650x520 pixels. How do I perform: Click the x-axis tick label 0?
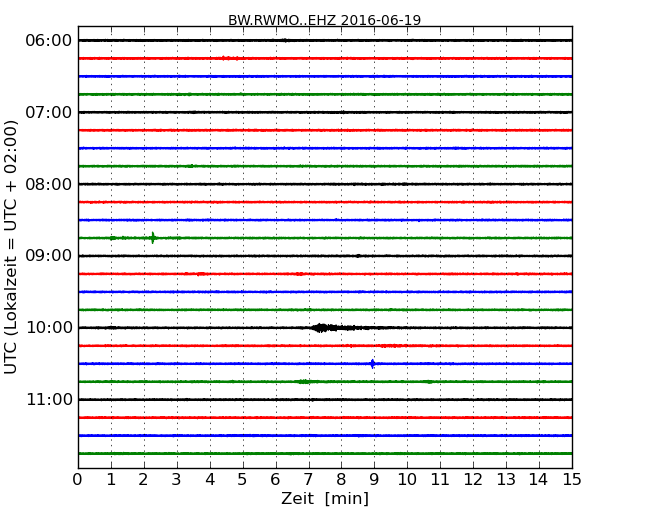pyautogui.click(x=78, y=479)
